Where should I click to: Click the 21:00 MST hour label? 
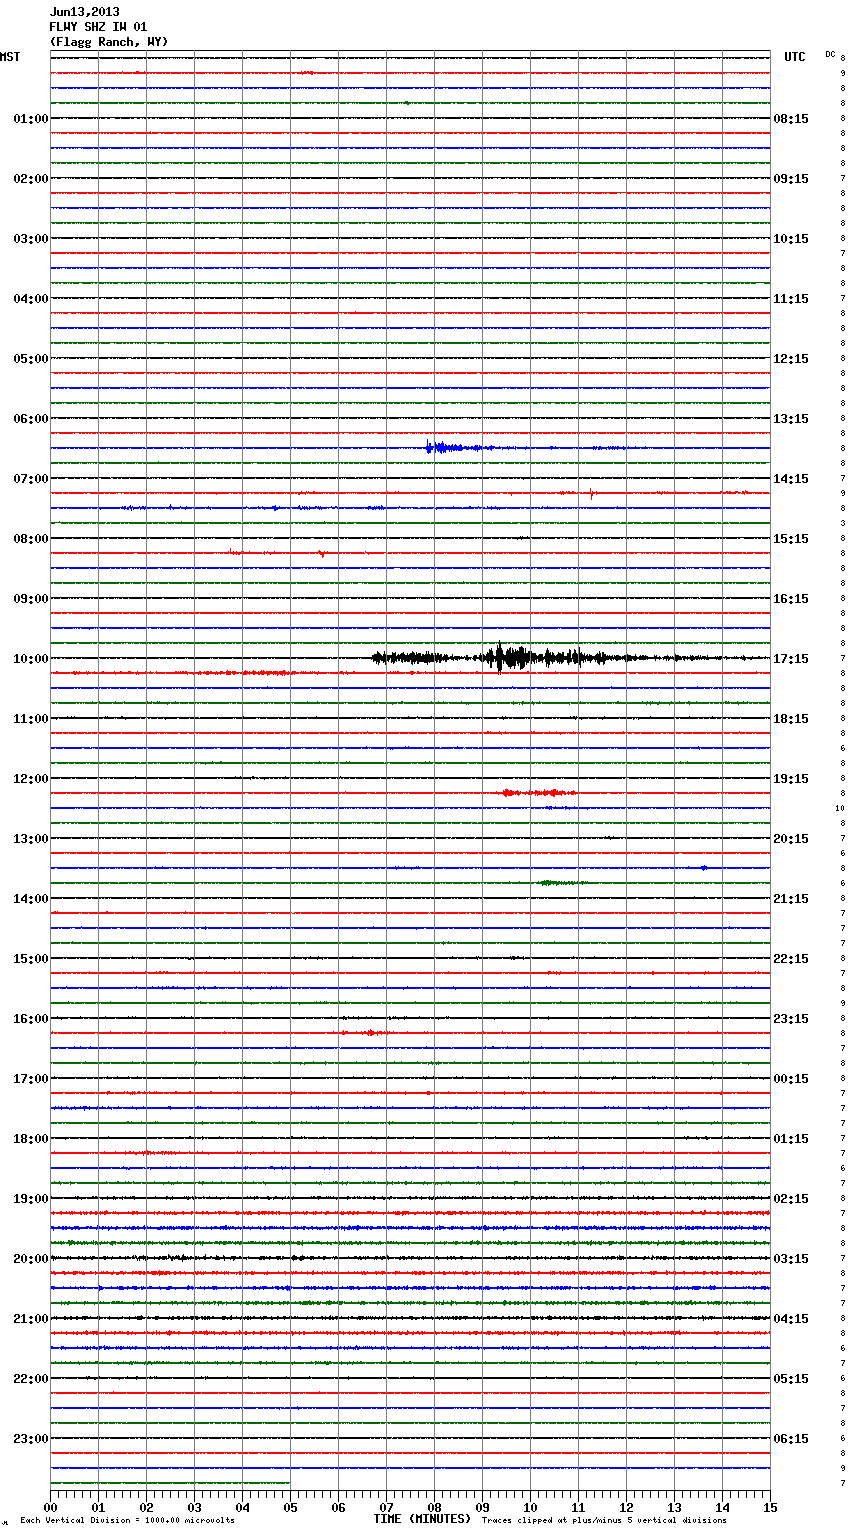tap(30, 1319)
